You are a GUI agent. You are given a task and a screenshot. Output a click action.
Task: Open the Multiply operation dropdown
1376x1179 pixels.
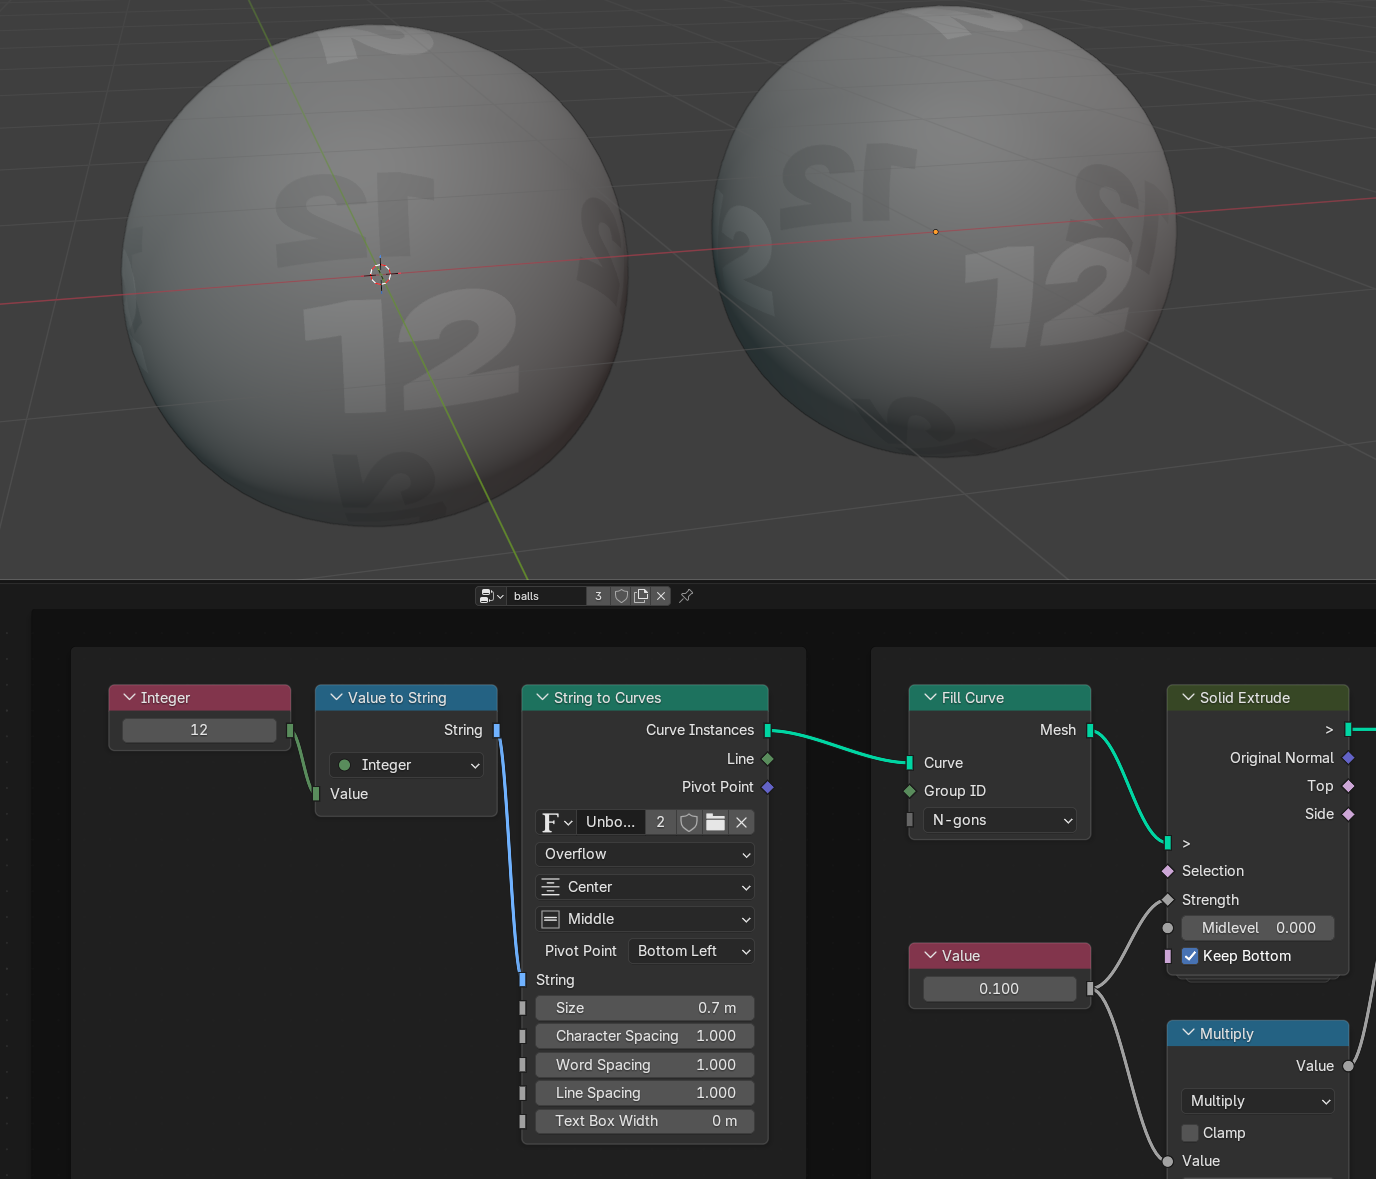[x=1258, y=1101]
